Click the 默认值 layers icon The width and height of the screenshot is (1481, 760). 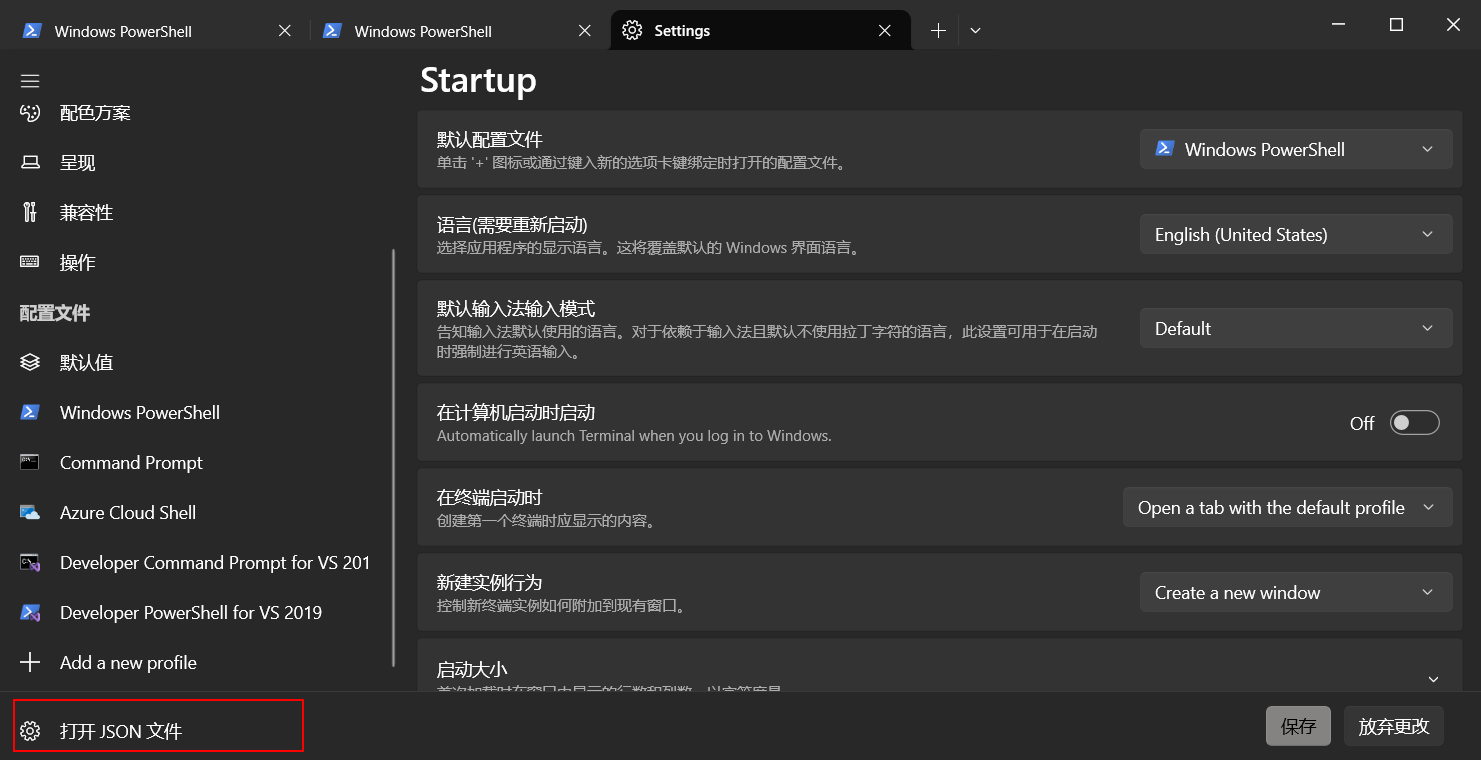click(30, 362)
